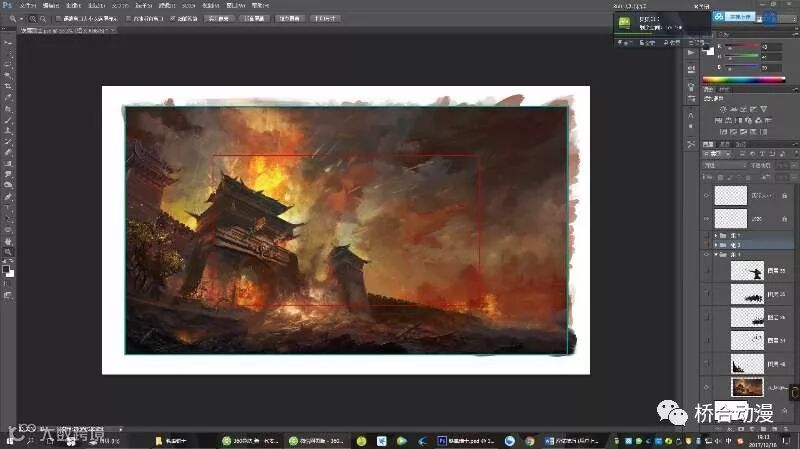
Task: Add a Curves adjustment from Adjustments panel
Action: [743, 109]
